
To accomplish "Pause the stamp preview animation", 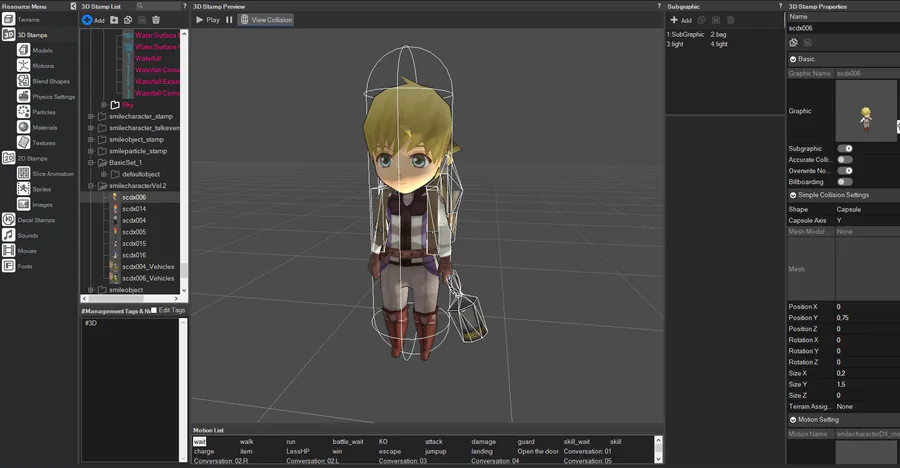I will (229, 20).
